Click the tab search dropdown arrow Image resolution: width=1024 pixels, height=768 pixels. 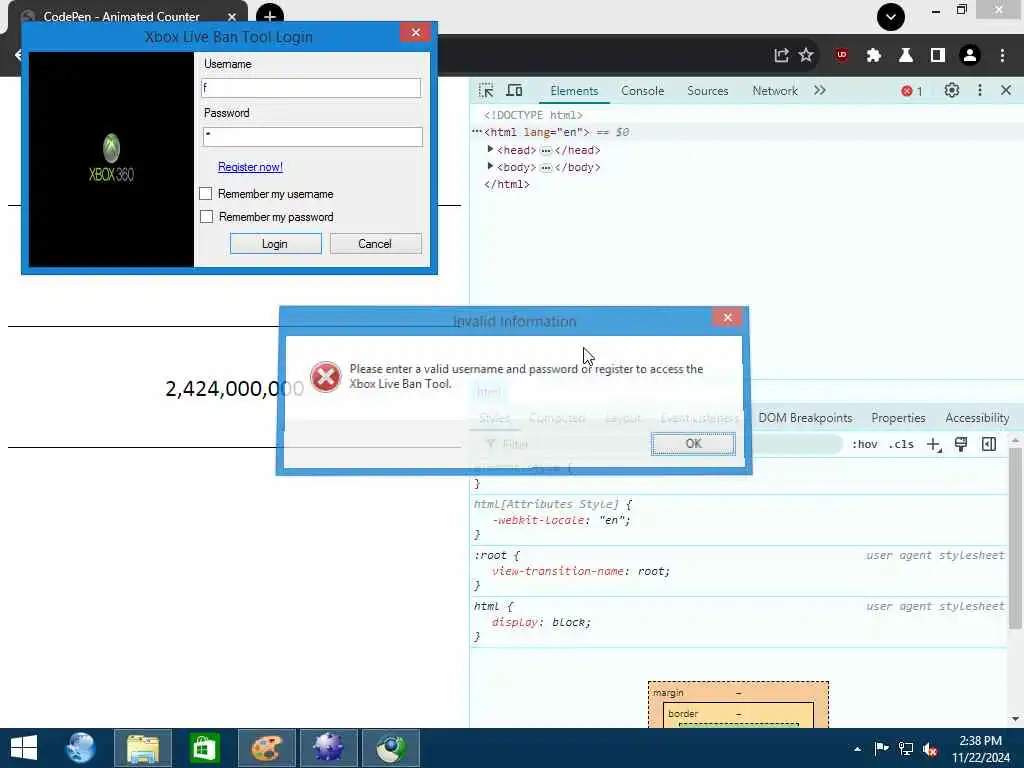(891, 17)
